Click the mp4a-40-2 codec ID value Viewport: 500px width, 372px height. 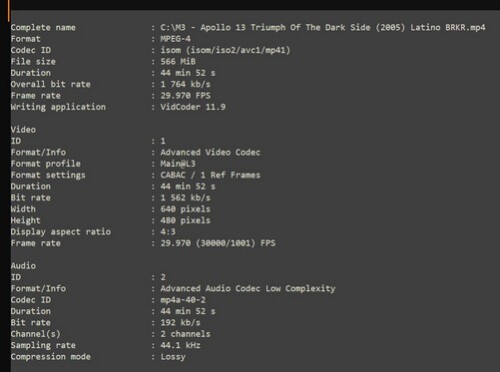[183, 300]
